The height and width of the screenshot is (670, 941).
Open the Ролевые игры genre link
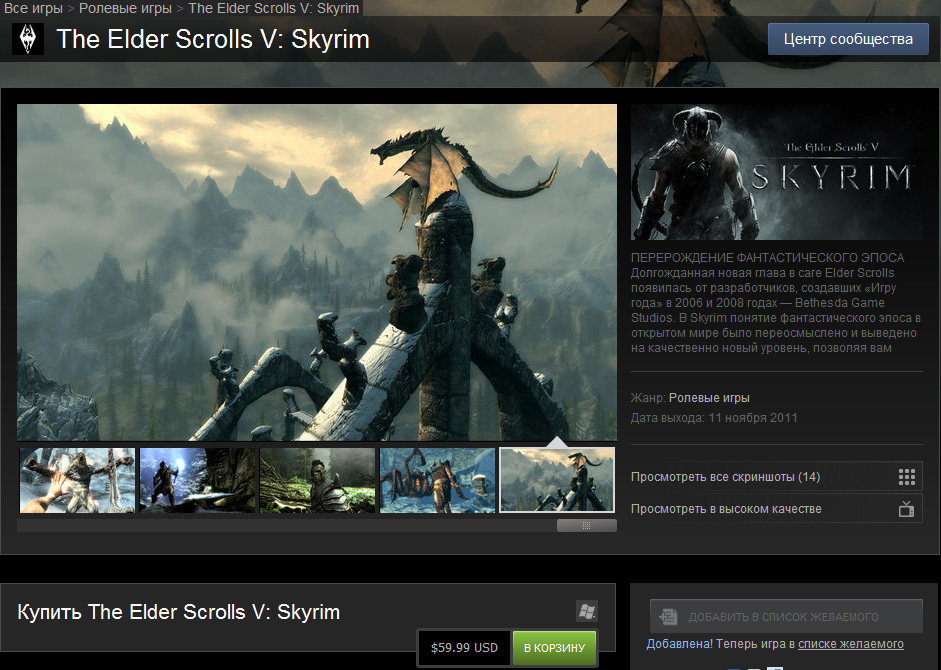pyautogui.click(x=709, y=397)
